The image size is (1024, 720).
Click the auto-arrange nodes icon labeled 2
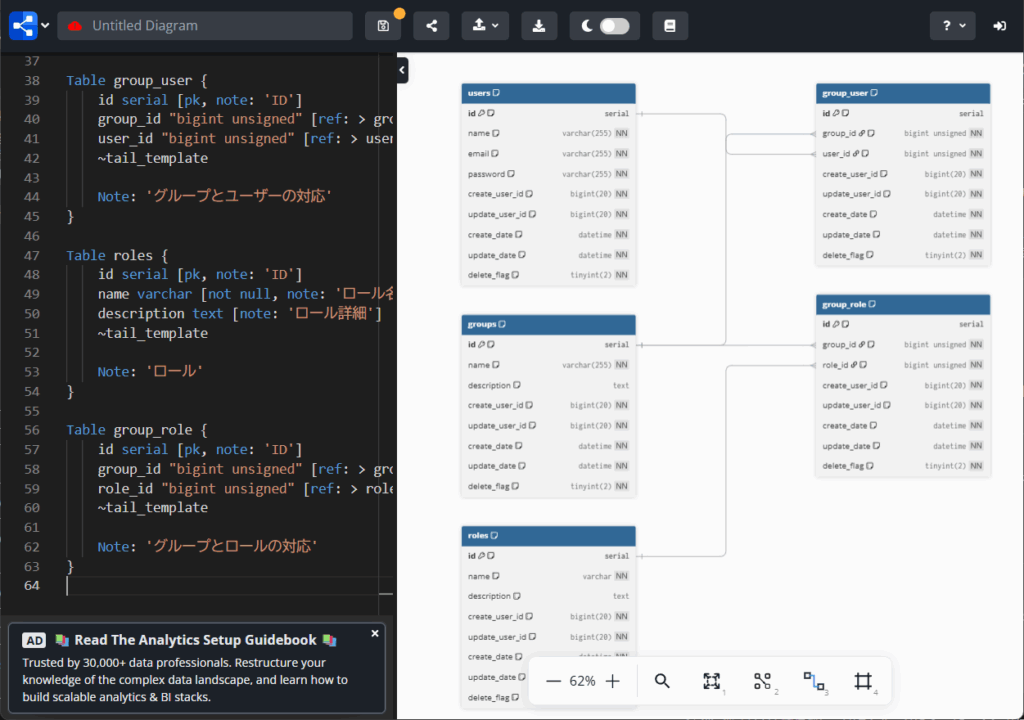pyautogui.click(x=762, y=681)
